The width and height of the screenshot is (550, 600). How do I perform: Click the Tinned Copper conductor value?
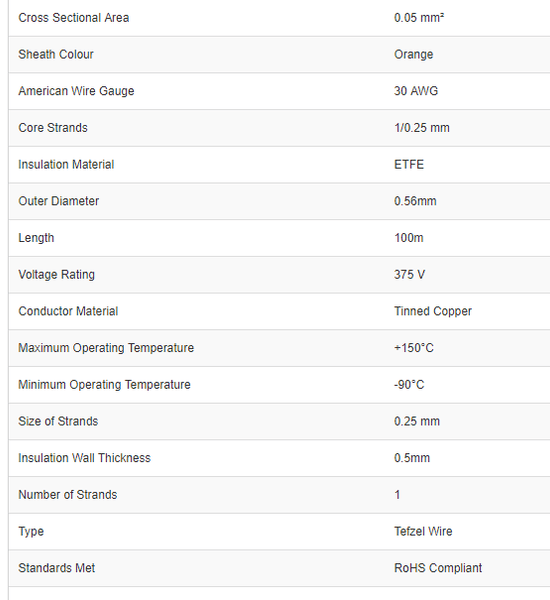point(433,311)
